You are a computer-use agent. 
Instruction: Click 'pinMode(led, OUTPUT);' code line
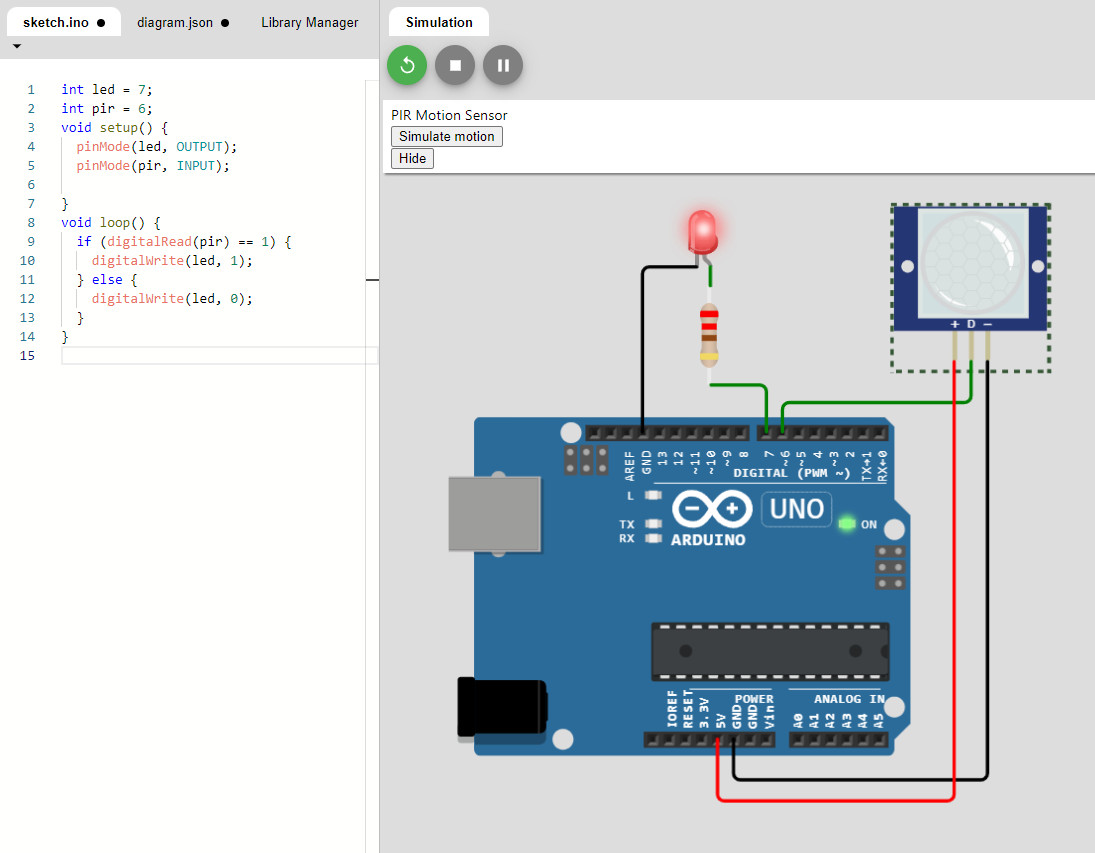(x=156, y=147)
